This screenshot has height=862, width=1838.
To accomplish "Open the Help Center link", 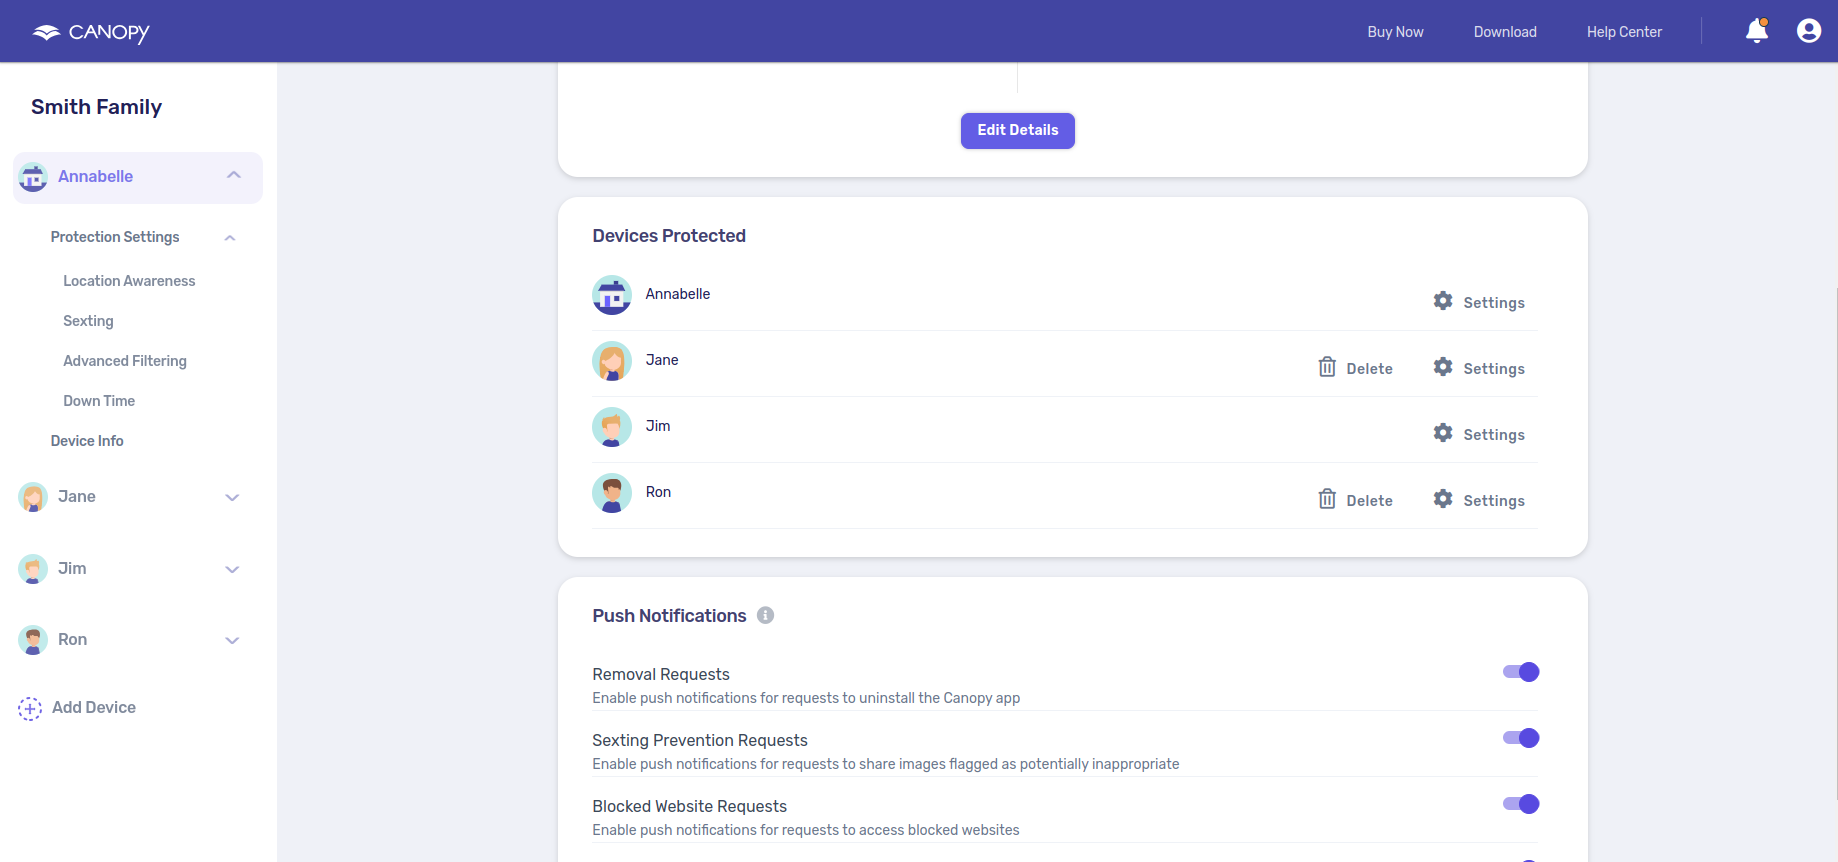I will coord(1624,32).
